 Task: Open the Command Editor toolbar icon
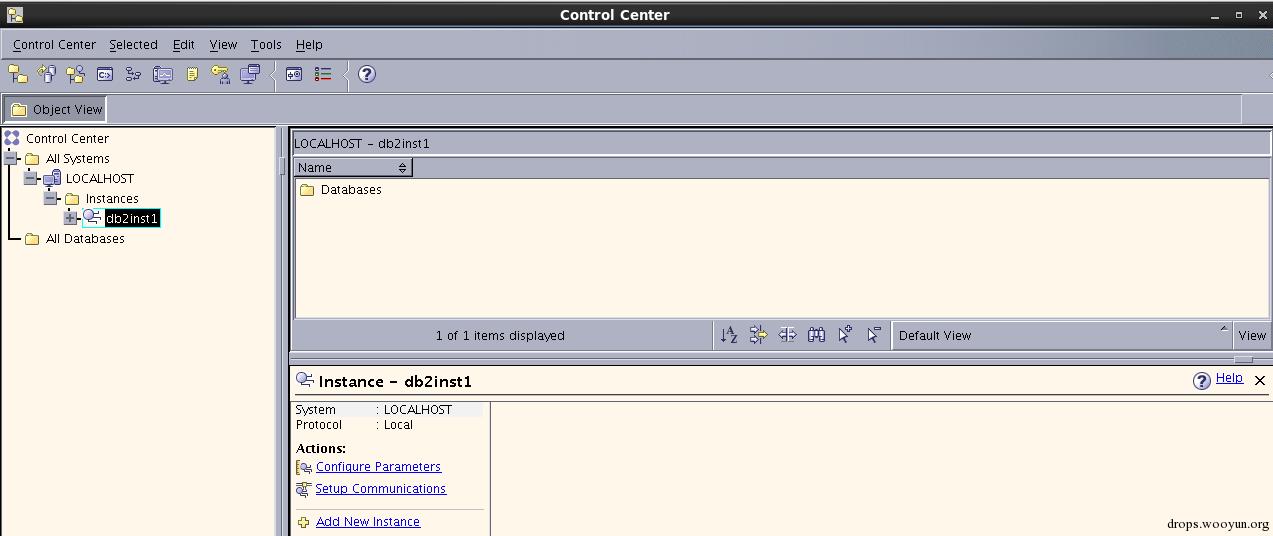click(105, 74)
